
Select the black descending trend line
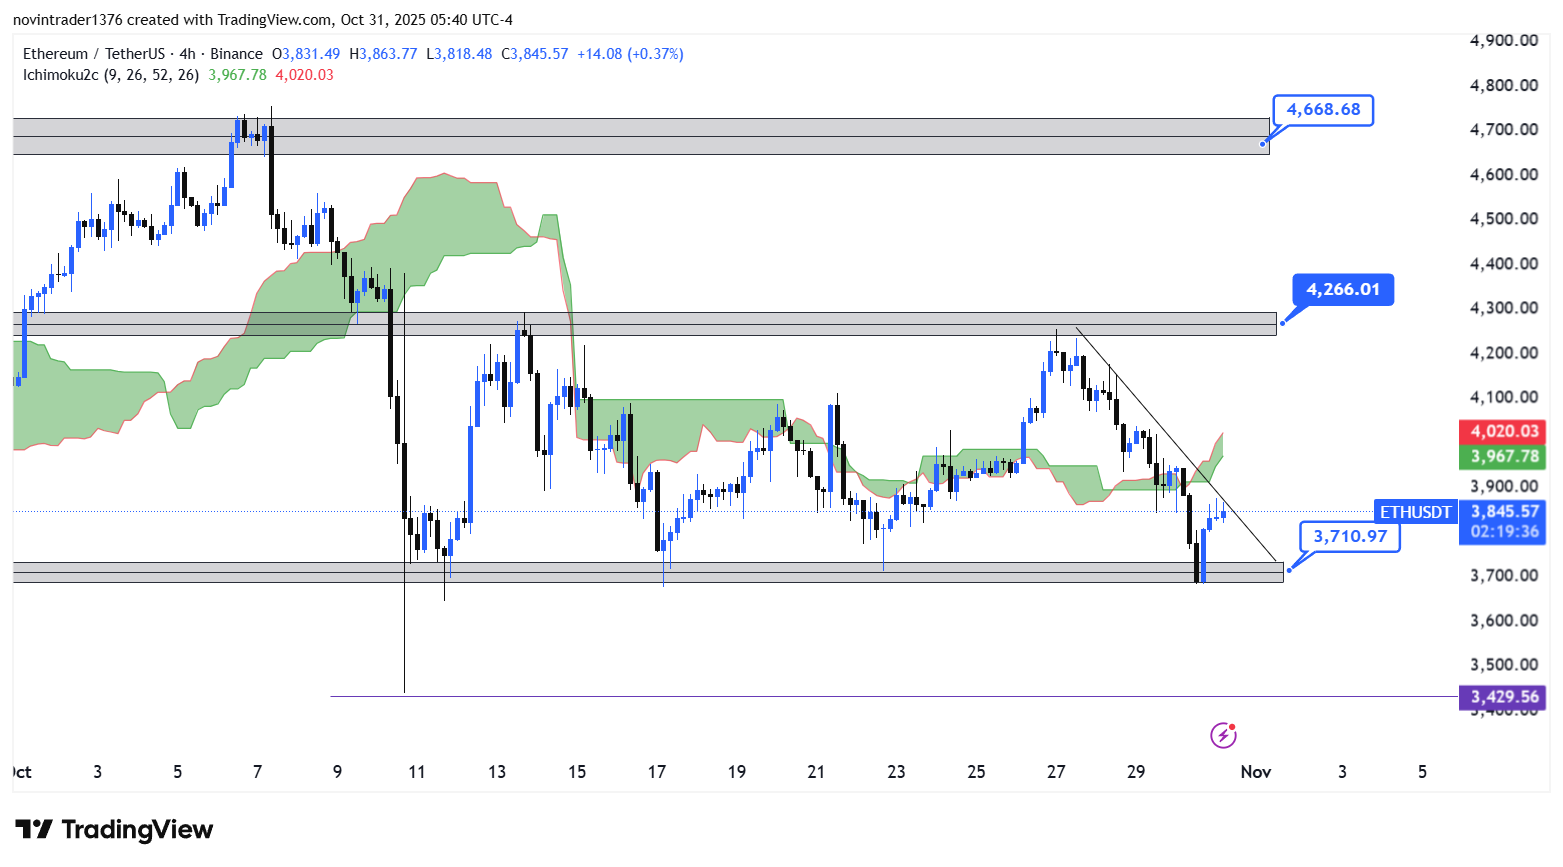1175,443
